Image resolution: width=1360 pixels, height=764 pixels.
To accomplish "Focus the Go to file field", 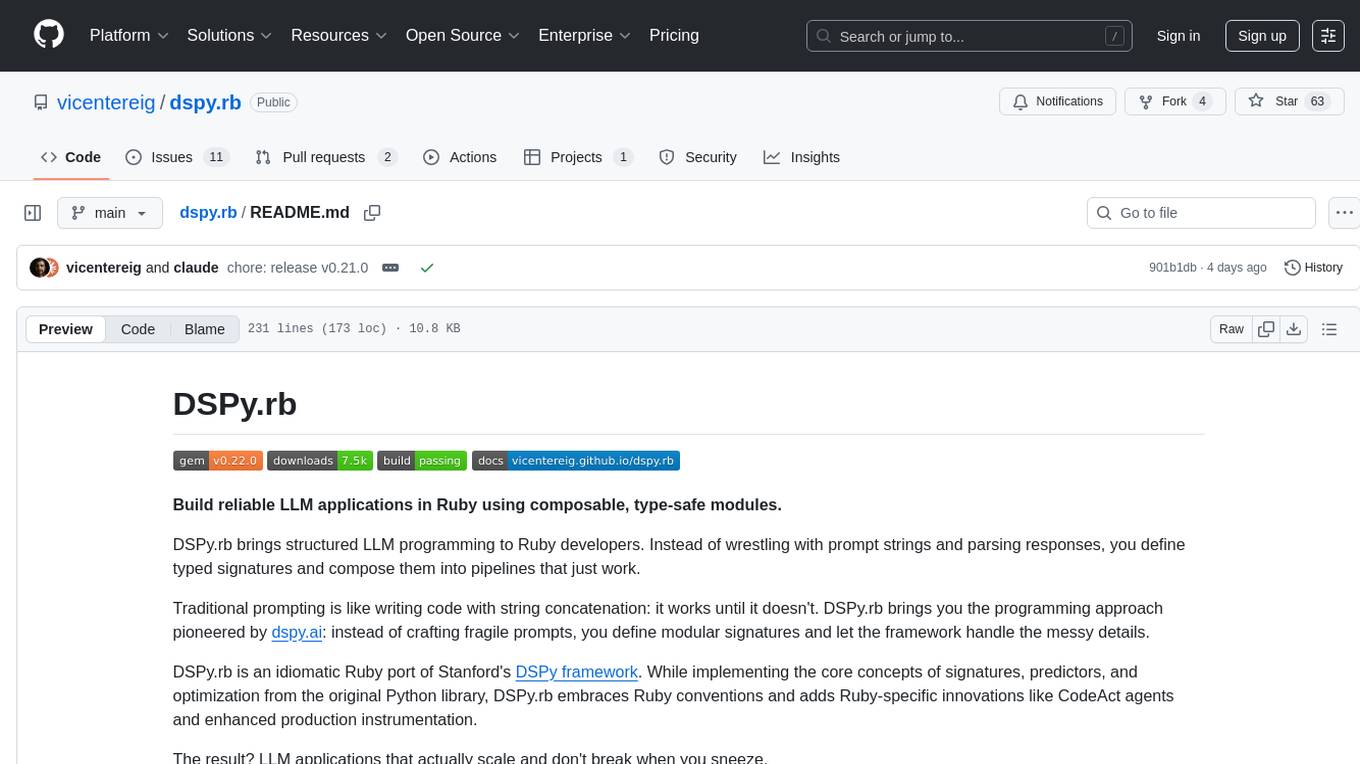I will click(x=1201, y=213).
